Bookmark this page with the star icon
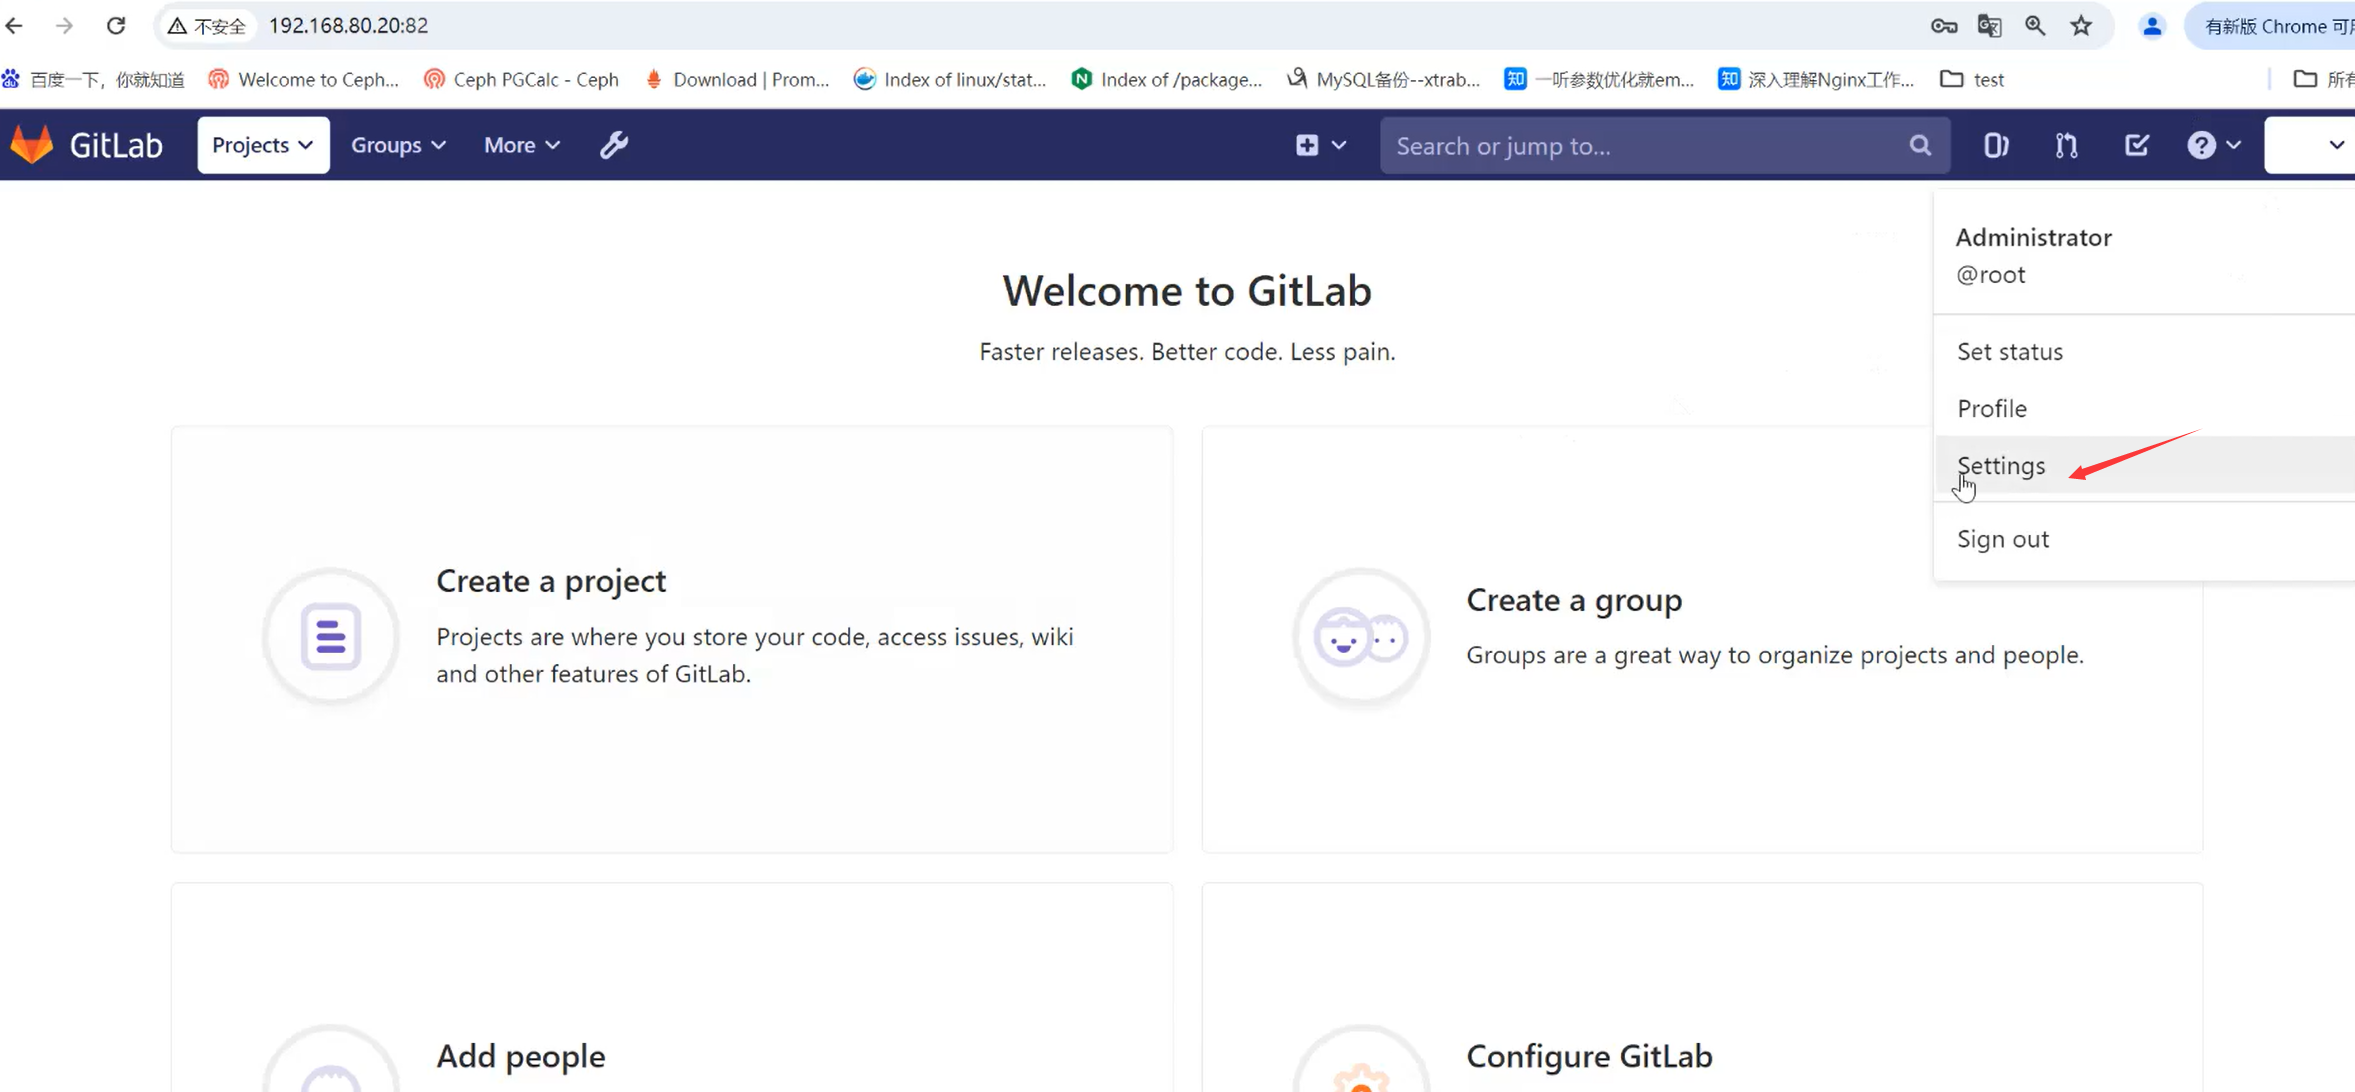 pos(2081,26)
